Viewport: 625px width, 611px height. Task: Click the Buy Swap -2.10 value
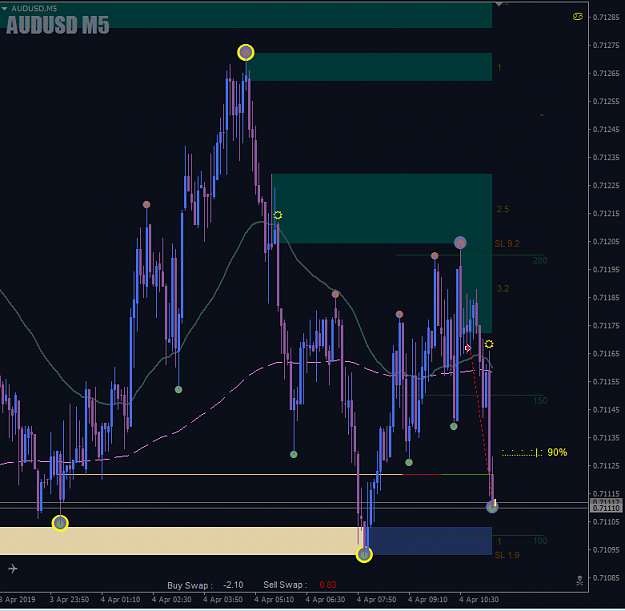click(x=233, y=585)
